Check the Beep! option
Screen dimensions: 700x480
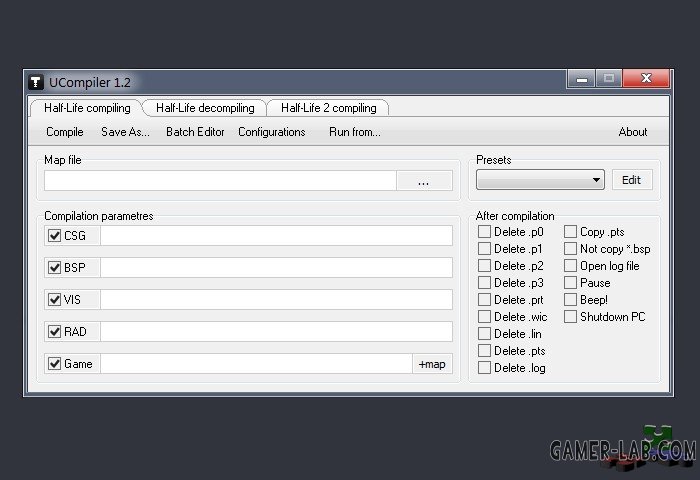pyautogui.click(x=571, y=300)
